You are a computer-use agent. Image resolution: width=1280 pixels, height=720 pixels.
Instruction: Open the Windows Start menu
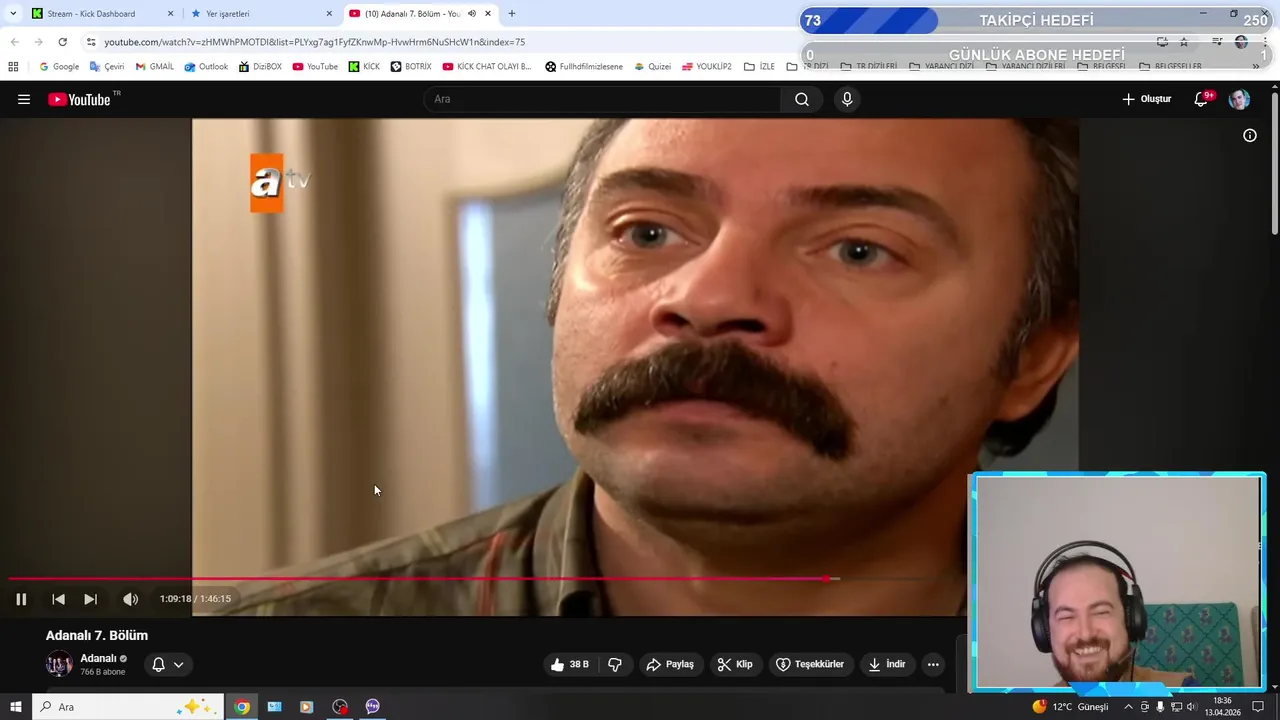click(16, 707)
